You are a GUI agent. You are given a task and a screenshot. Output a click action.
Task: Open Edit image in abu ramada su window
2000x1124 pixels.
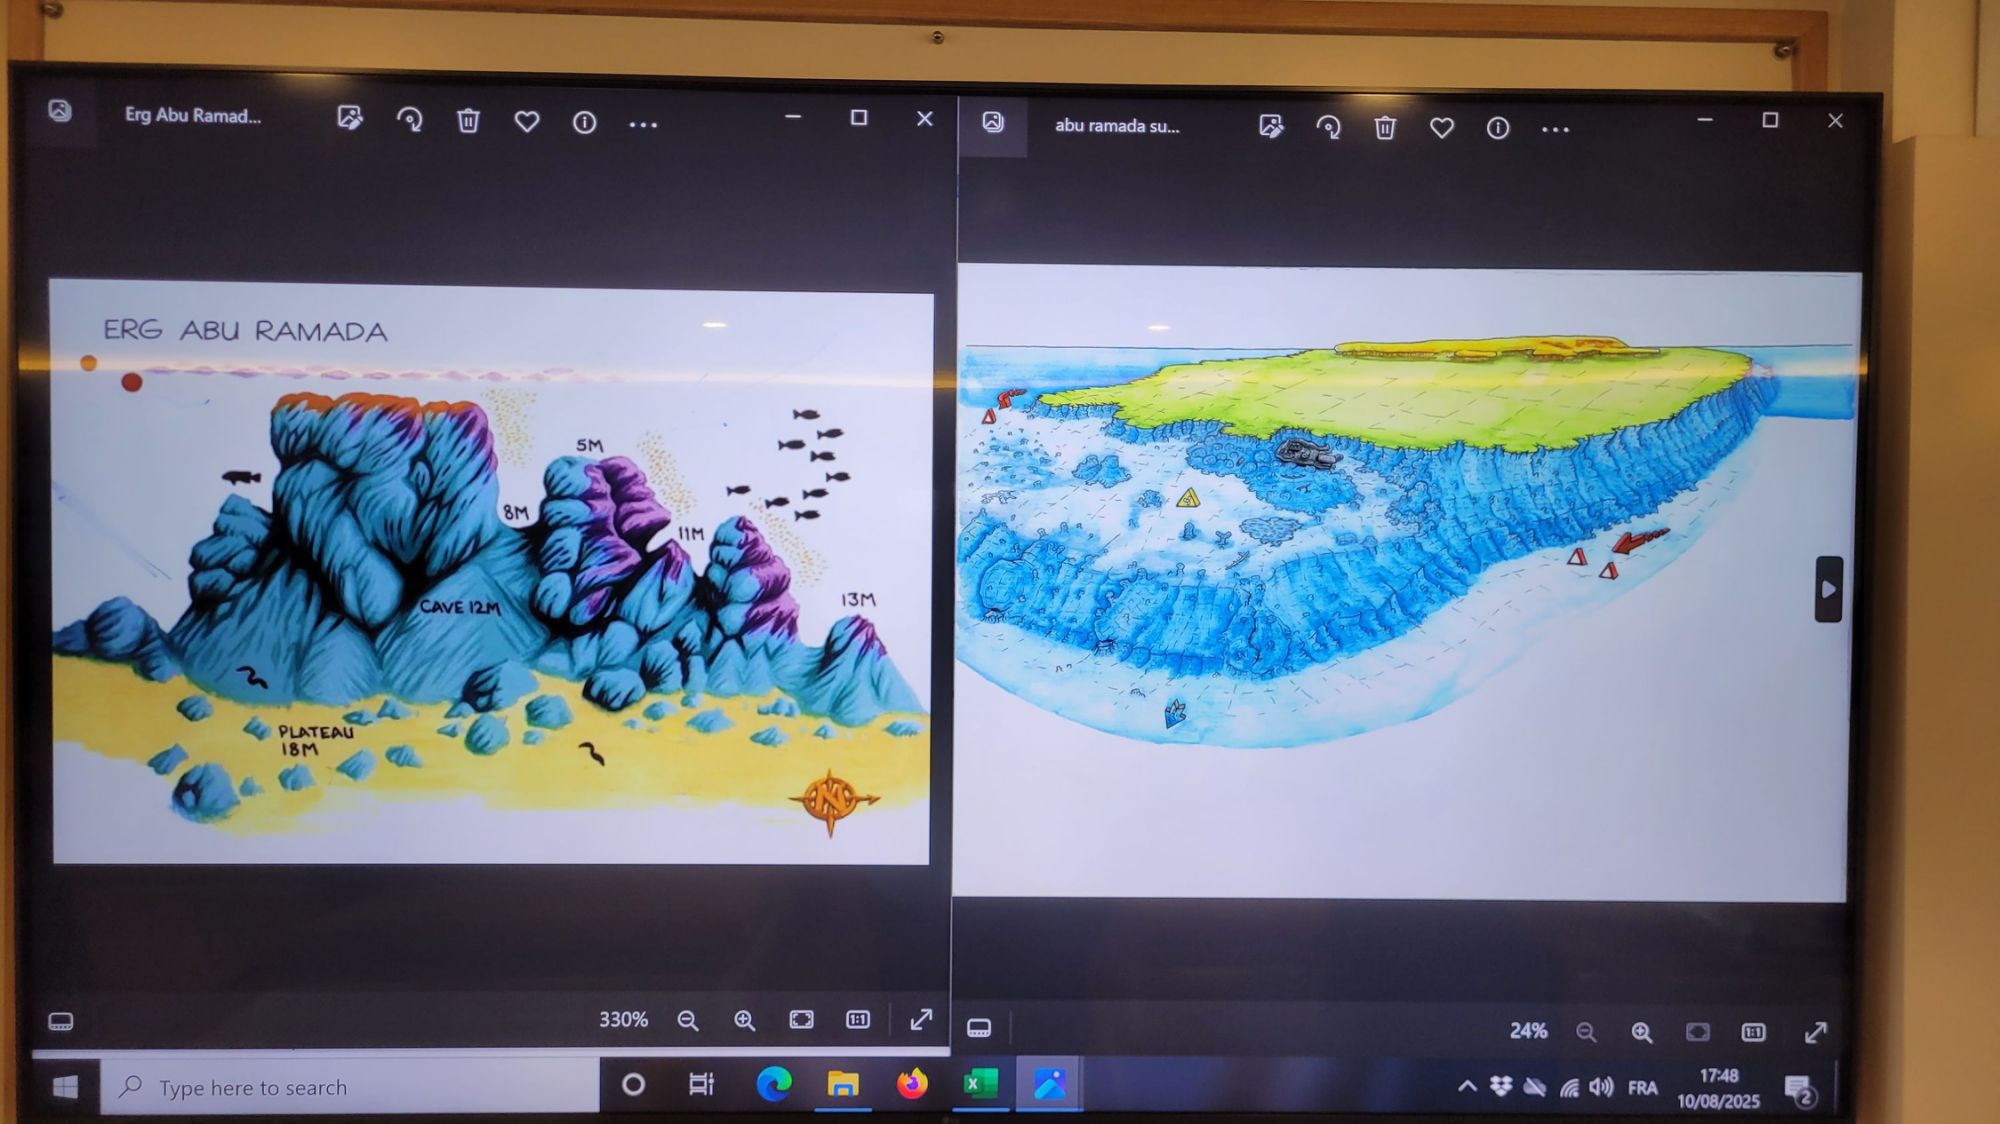pyautogui.click(x=1271, y=126)
